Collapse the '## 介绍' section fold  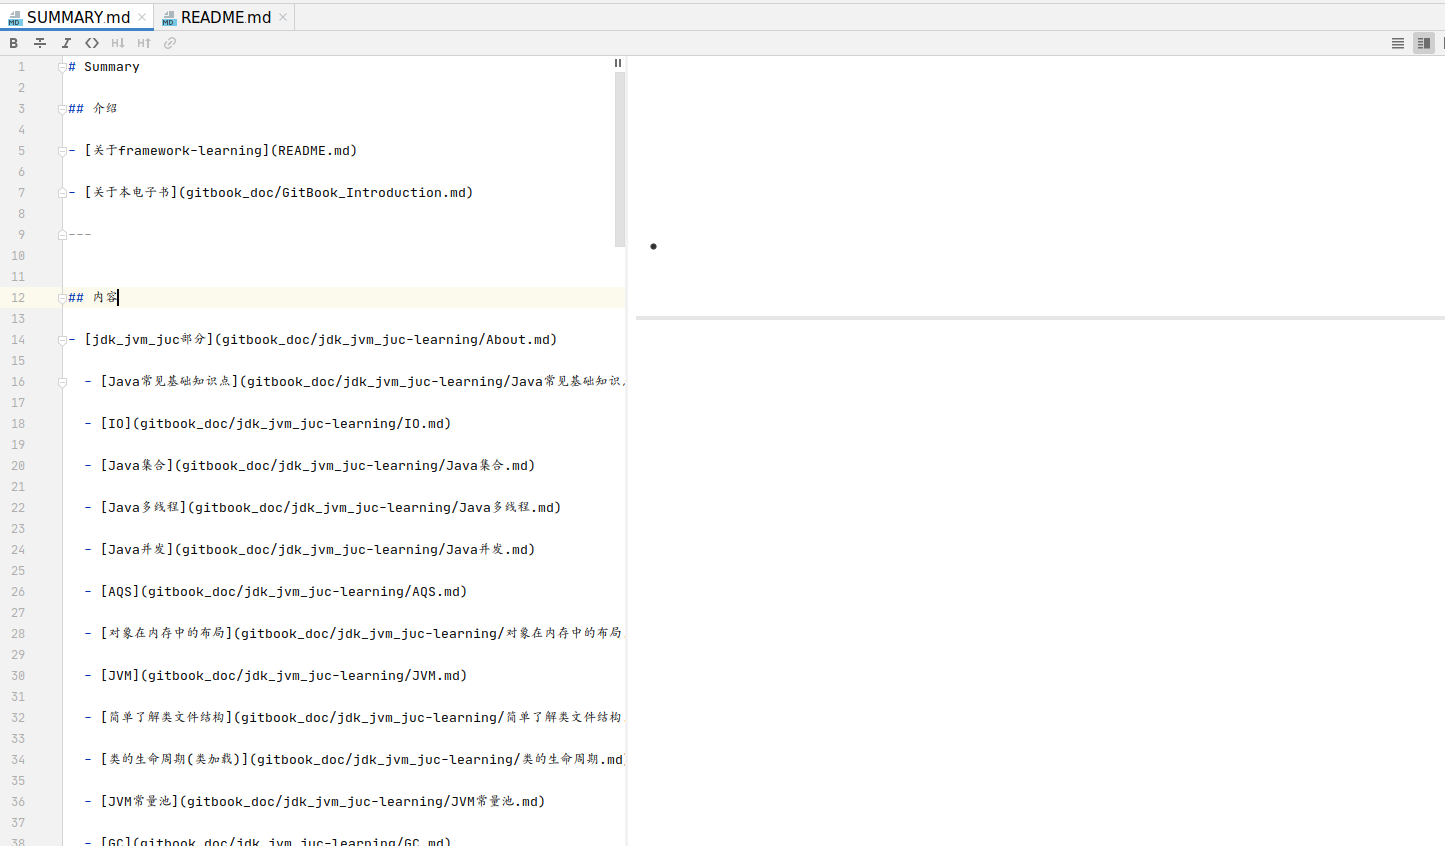(62, 108)
